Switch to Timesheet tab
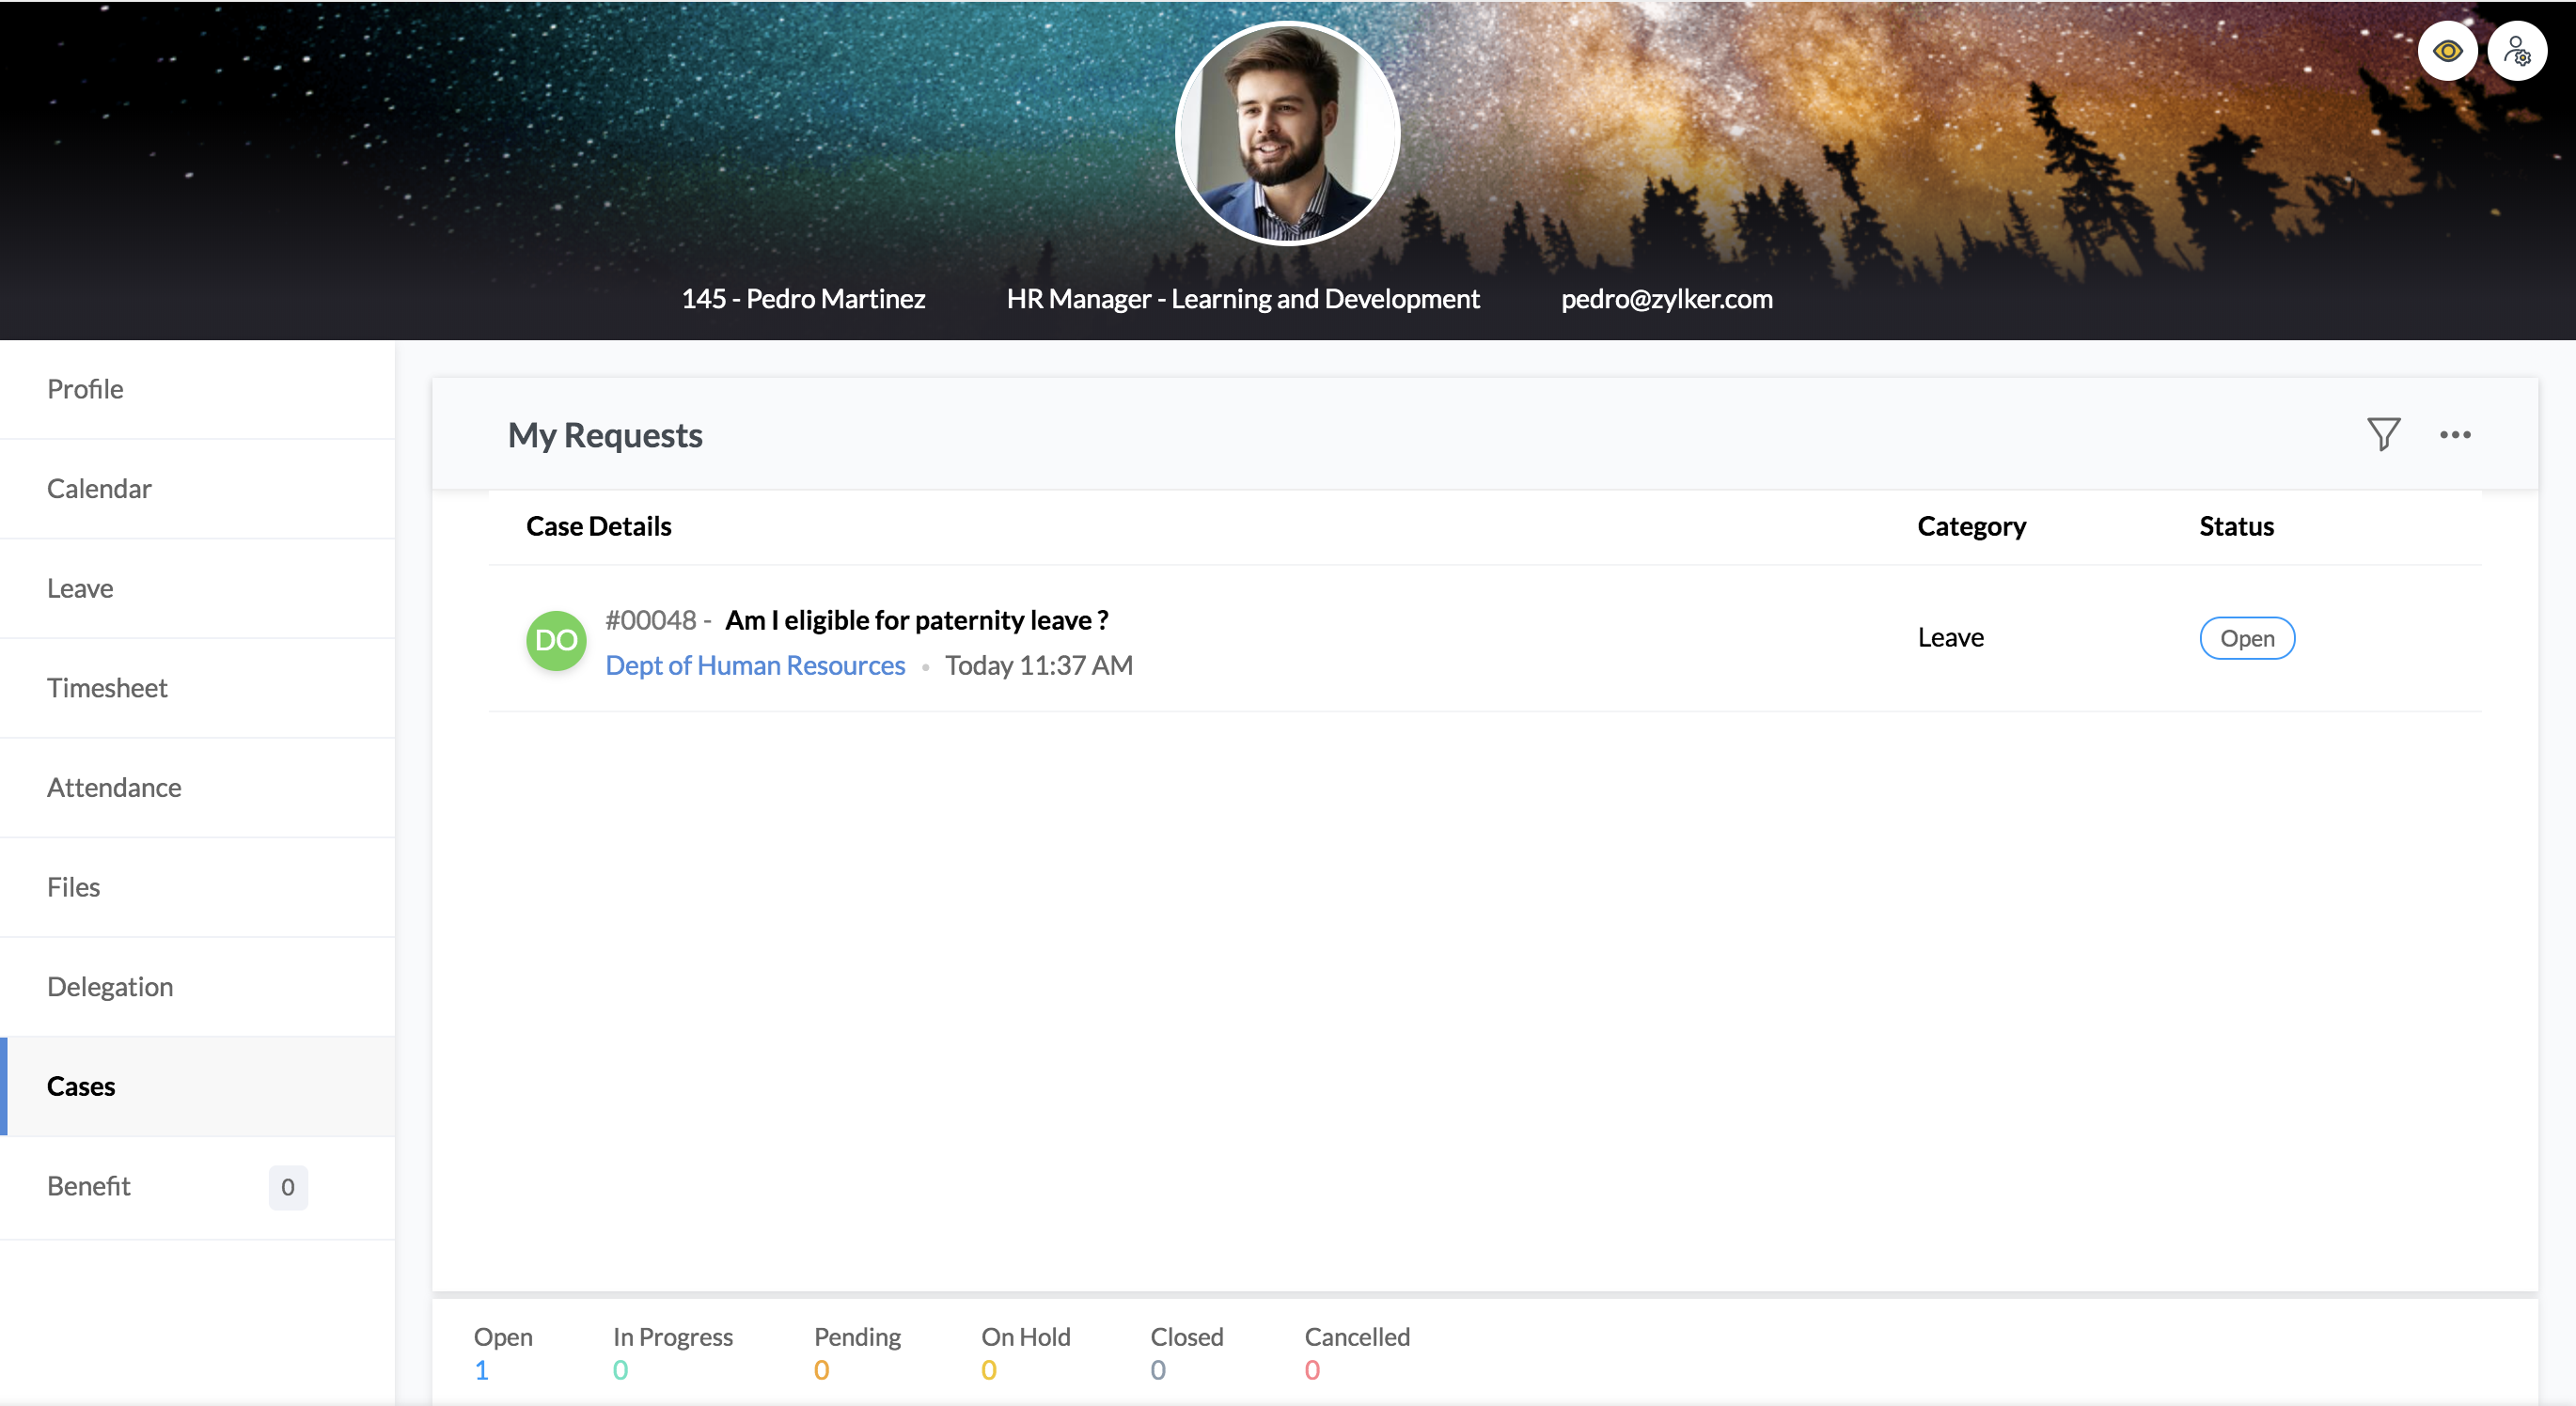 tap(107, 688)
